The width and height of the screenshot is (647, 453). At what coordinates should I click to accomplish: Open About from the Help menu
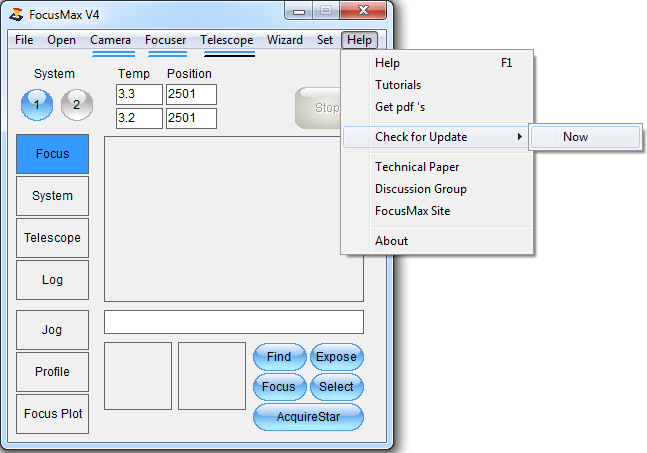point(438,241)
